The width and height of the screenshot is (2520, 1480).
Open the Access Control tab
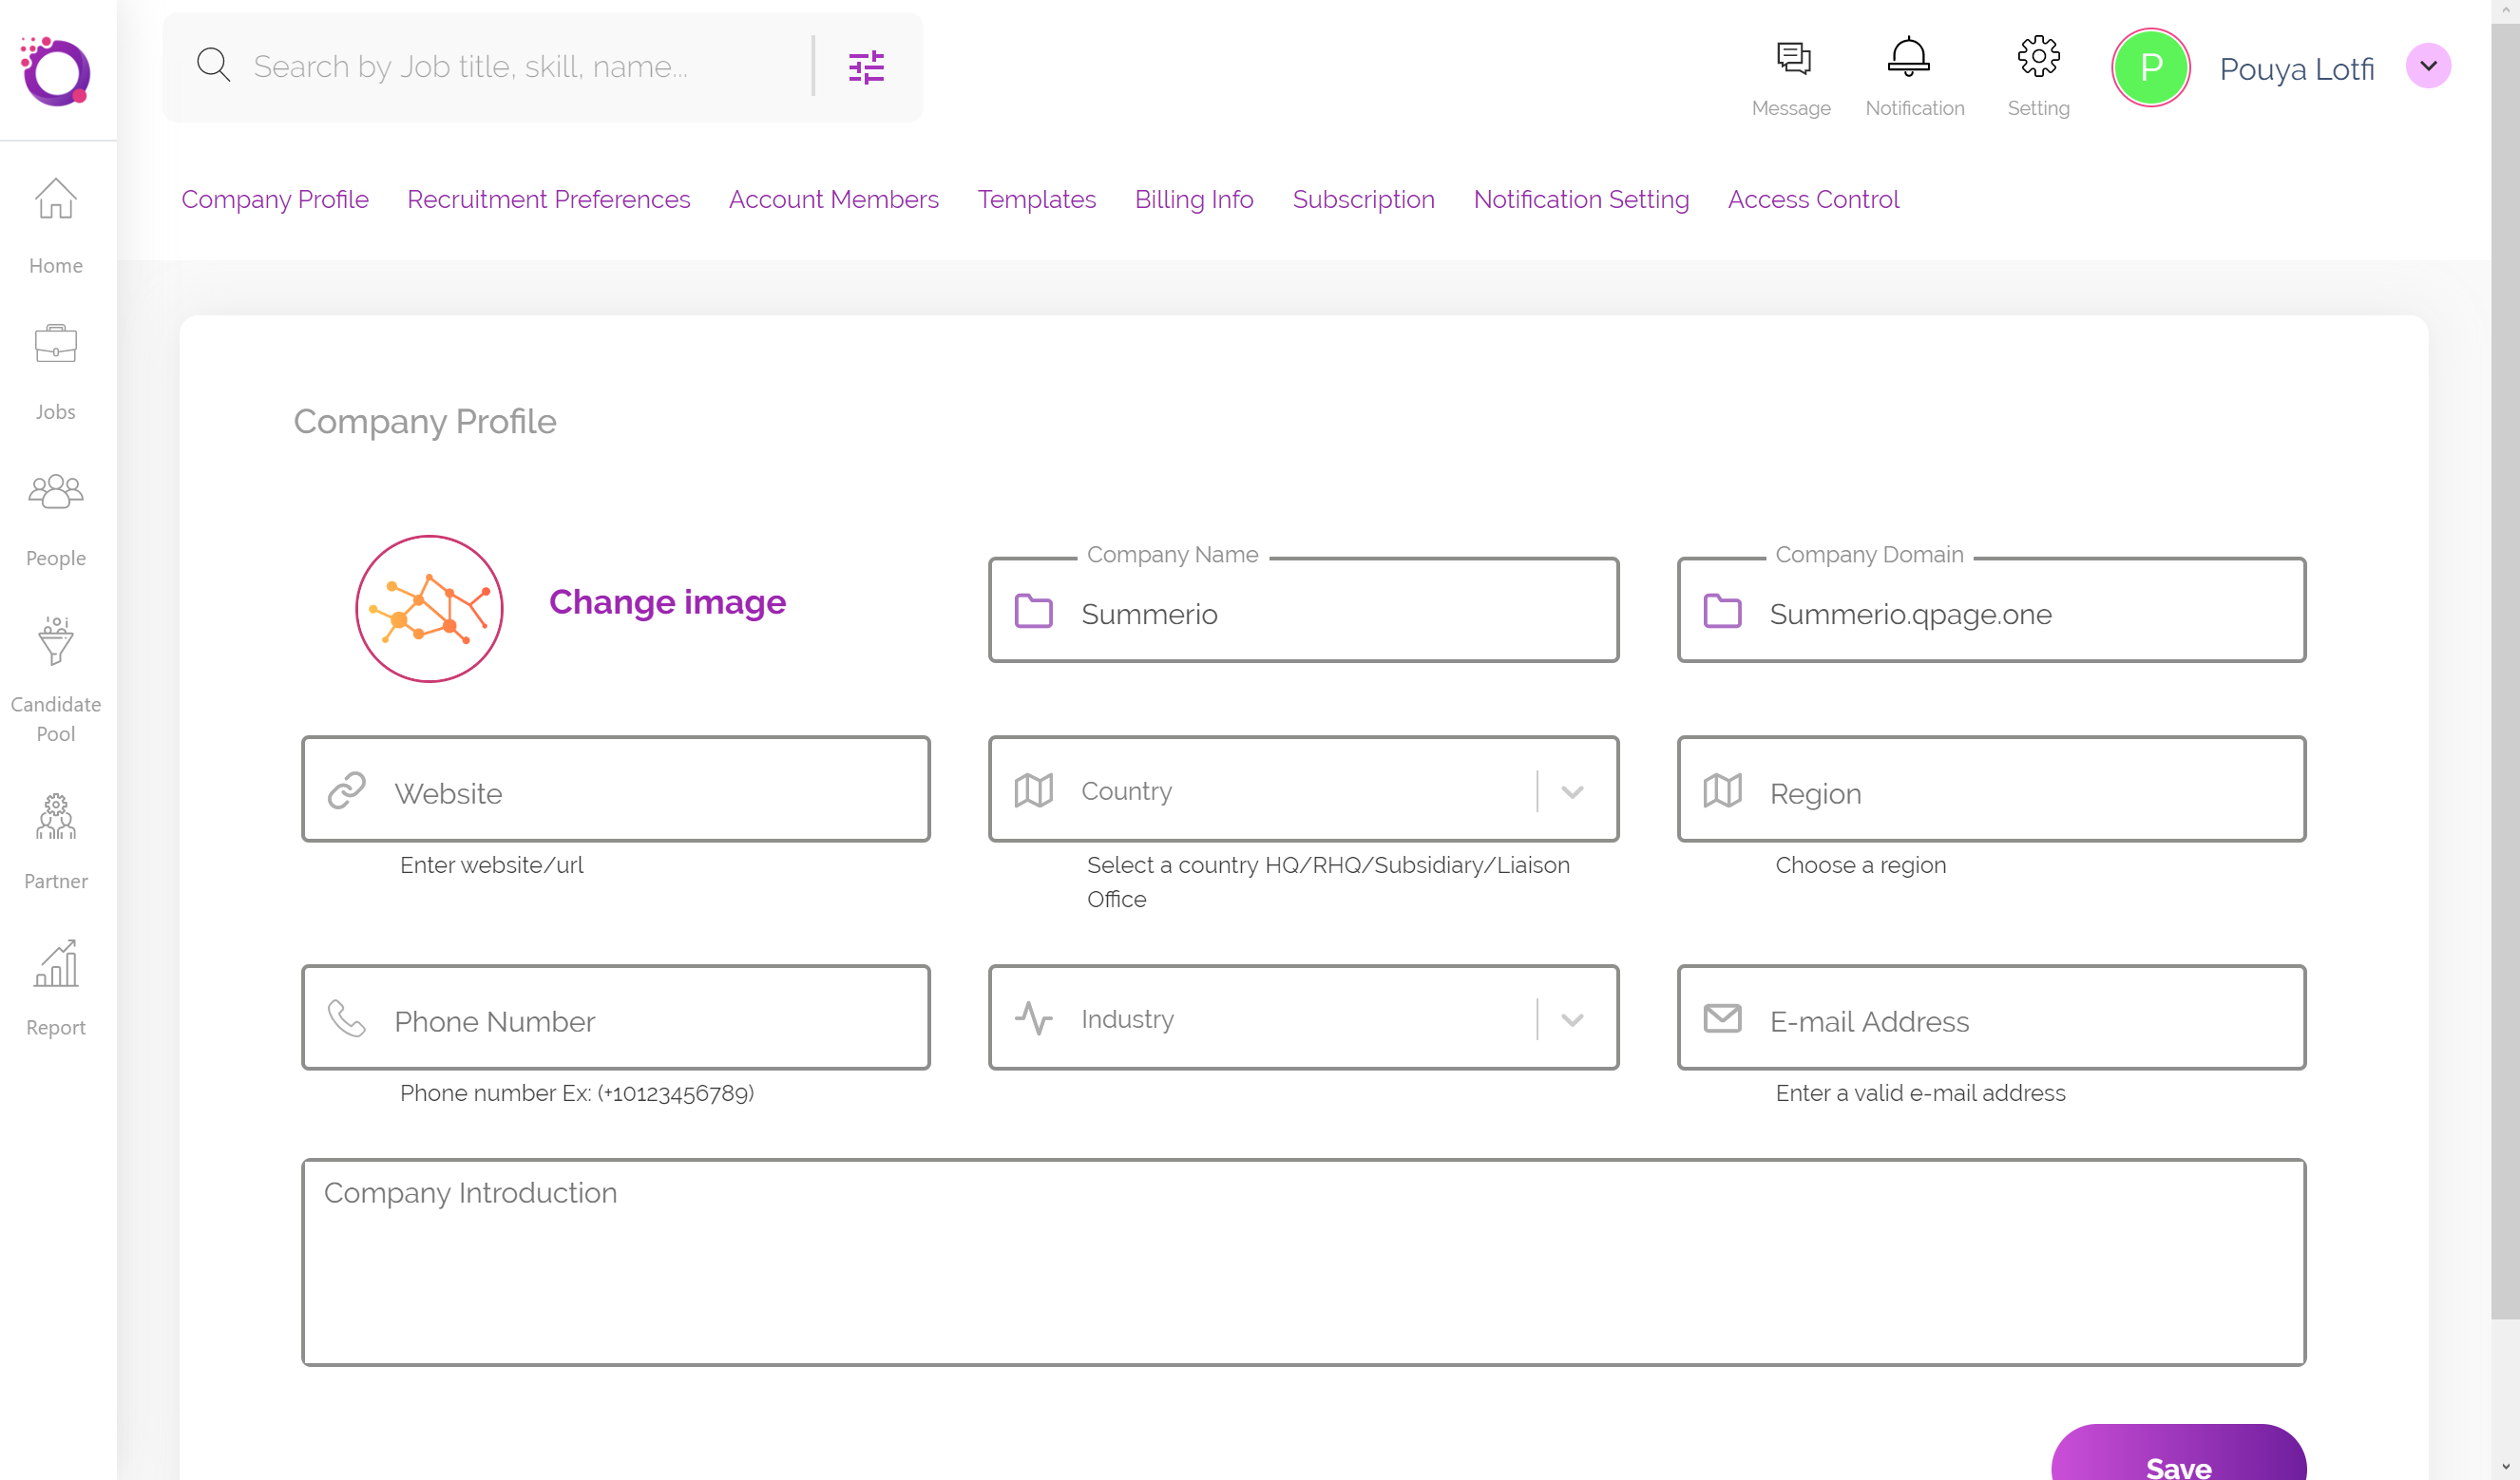1813,199
